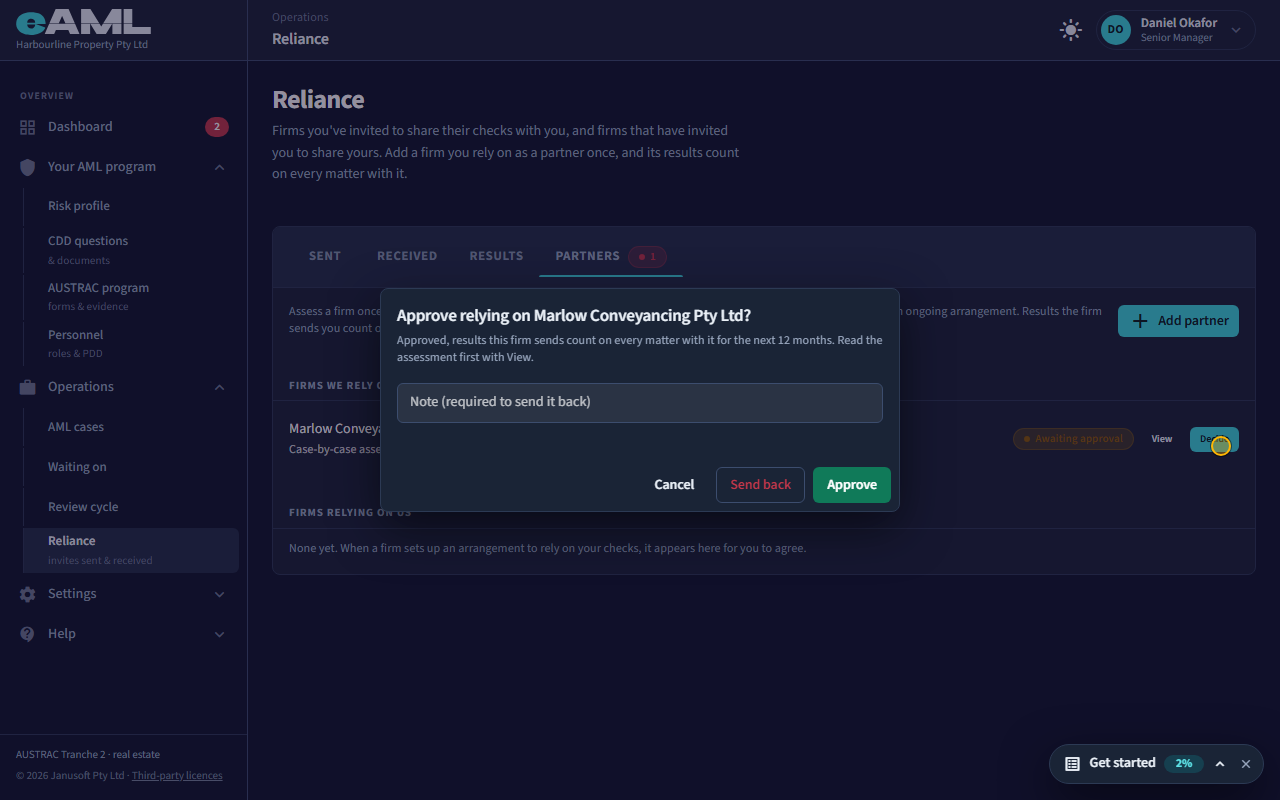Go to Waiting on
Screen dimensions: 1280x800
click(x=131, y=467)
